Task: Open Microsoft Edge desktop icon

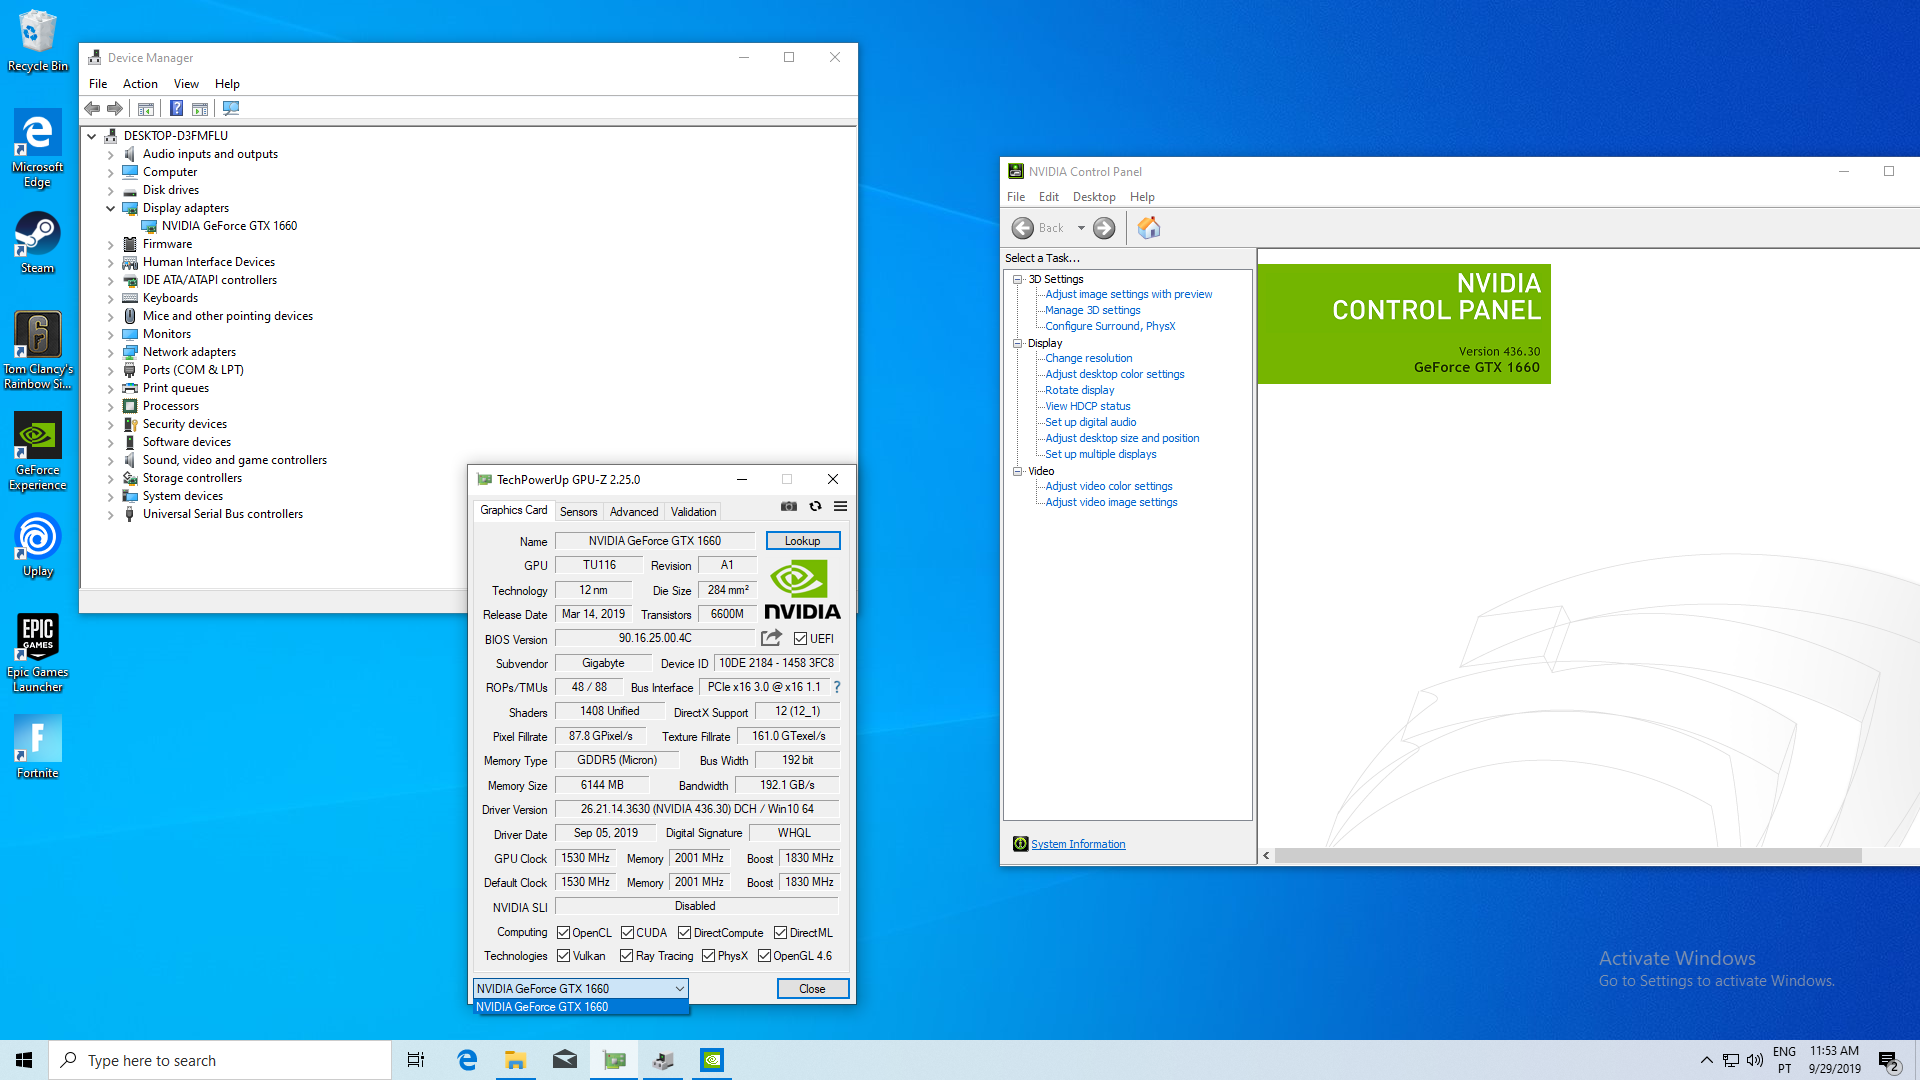Action: [x=38, y=149]
